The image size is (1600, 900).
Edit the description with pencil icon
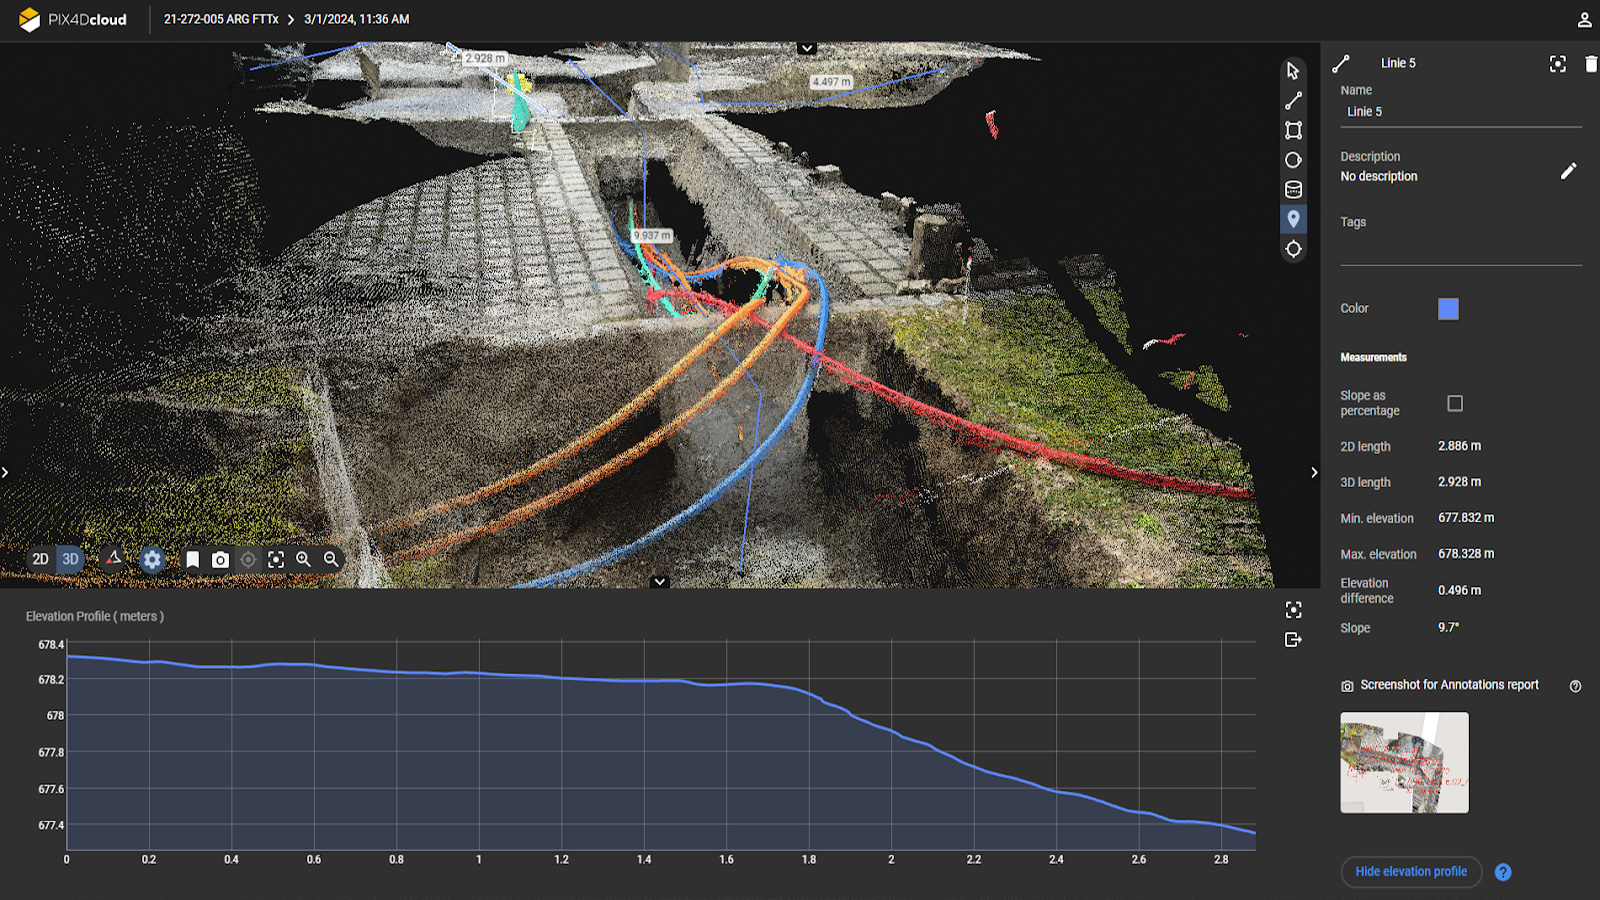tap(1568, 171)
